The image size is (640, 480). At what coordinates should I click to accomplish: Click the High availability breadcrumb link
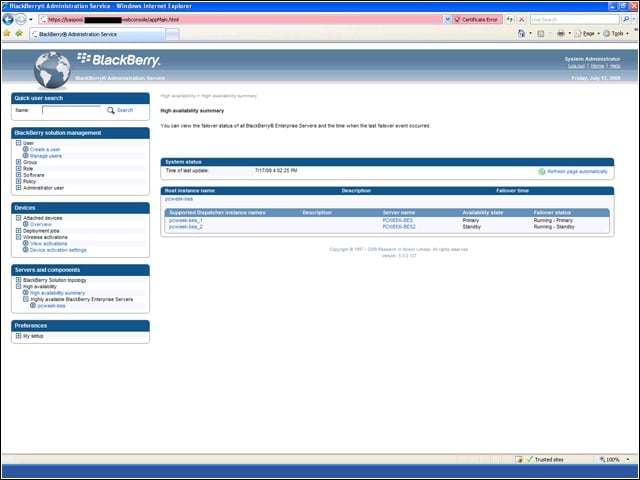pos(178,96)
